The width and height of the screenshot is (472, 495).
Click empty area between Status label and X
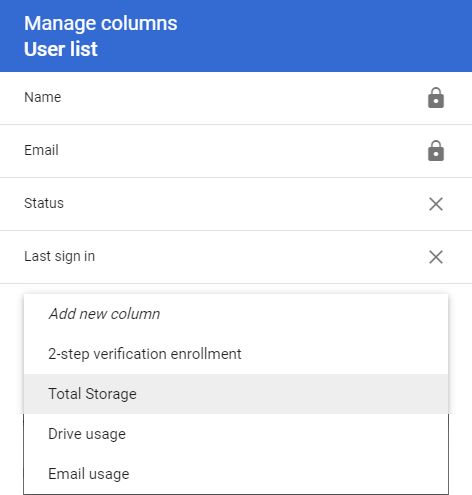[x=243, y=204]
